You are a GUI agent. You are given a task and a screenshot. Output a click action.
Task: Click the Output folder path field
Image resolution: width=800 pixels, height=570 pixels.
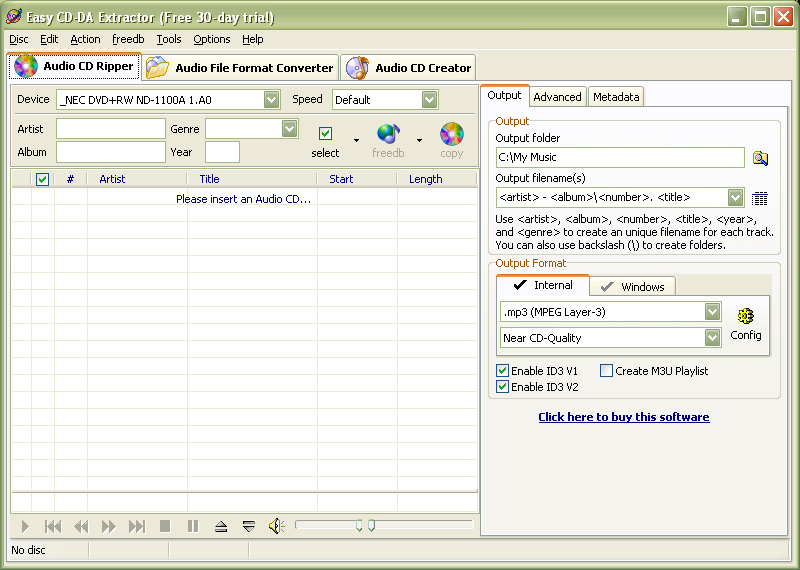coord(620,157)
